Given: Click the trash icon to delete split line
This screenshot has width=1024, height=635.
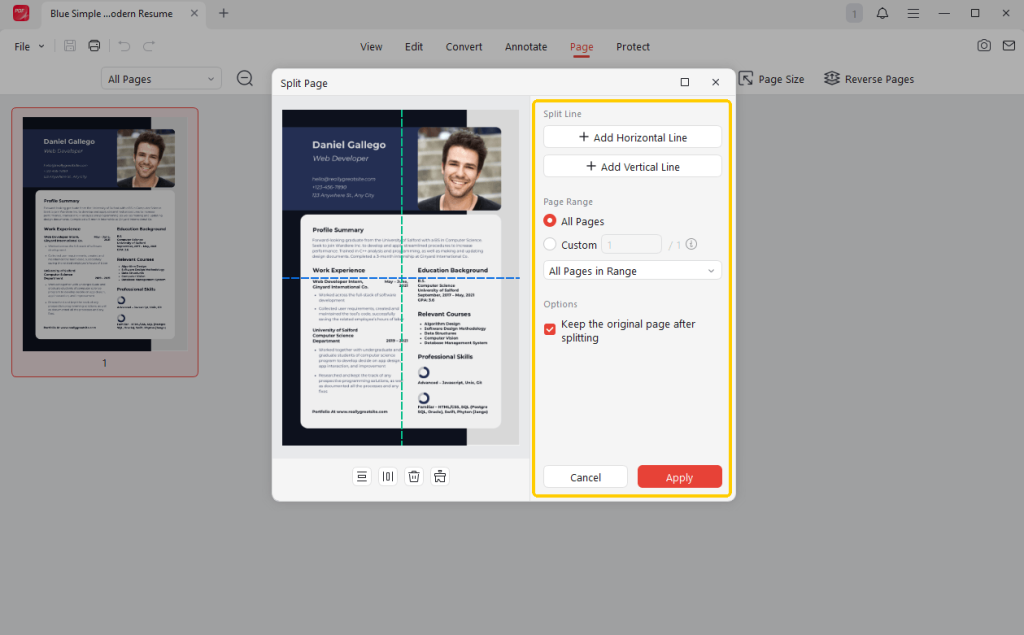Looking at the screenshot, I should click(413, 476).
